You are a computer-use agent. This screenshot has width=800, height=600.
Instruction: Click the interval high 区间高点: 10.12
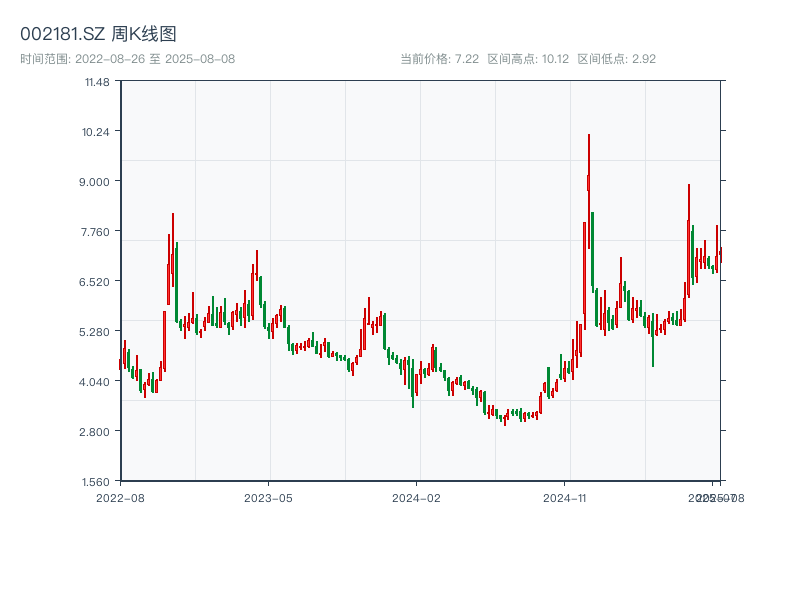(528, 59)
